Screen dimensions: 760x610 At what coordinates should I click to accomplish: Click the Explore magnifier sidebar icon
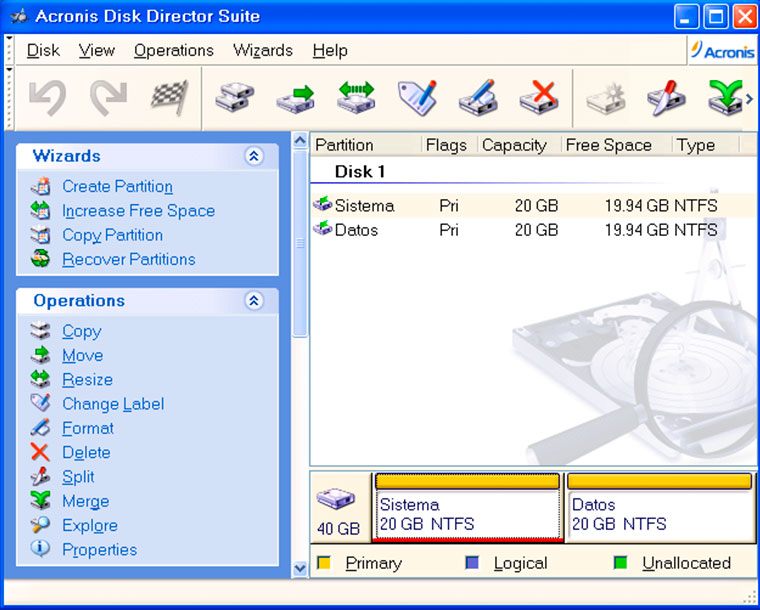(40, 525)
